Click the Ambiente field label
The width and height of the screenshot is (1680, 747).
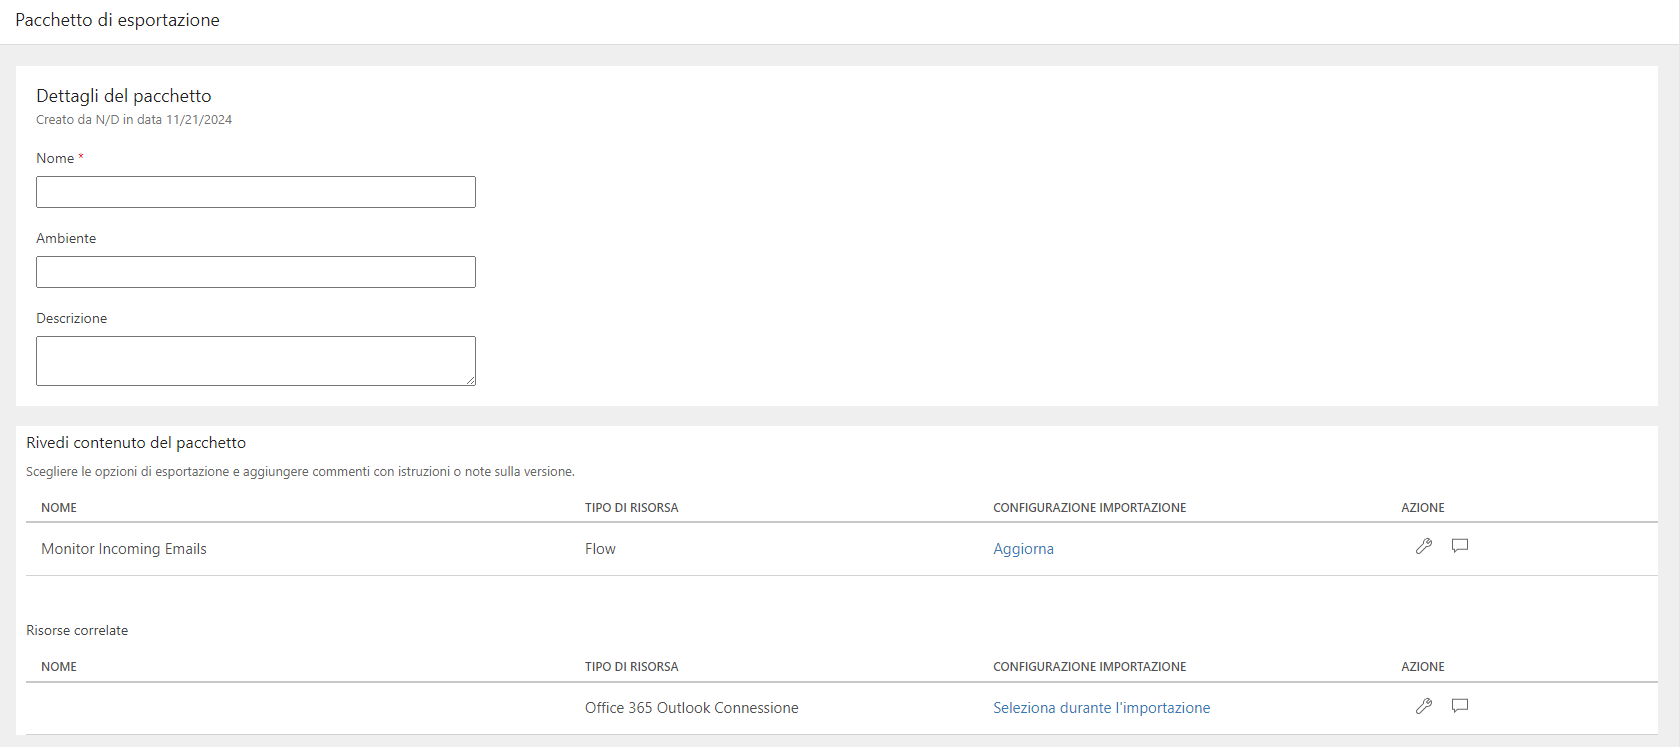pos(66,239)
